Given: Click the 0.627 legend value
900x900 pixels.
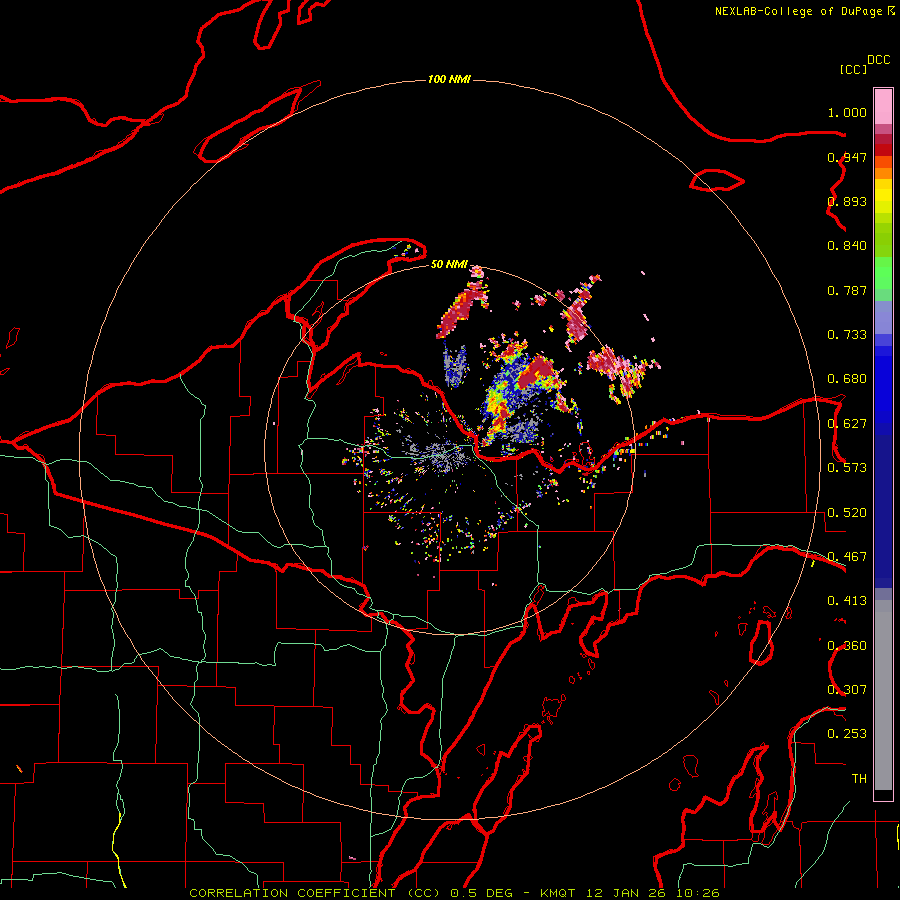Looking at the screenshot, I should [x=847, y=424].
